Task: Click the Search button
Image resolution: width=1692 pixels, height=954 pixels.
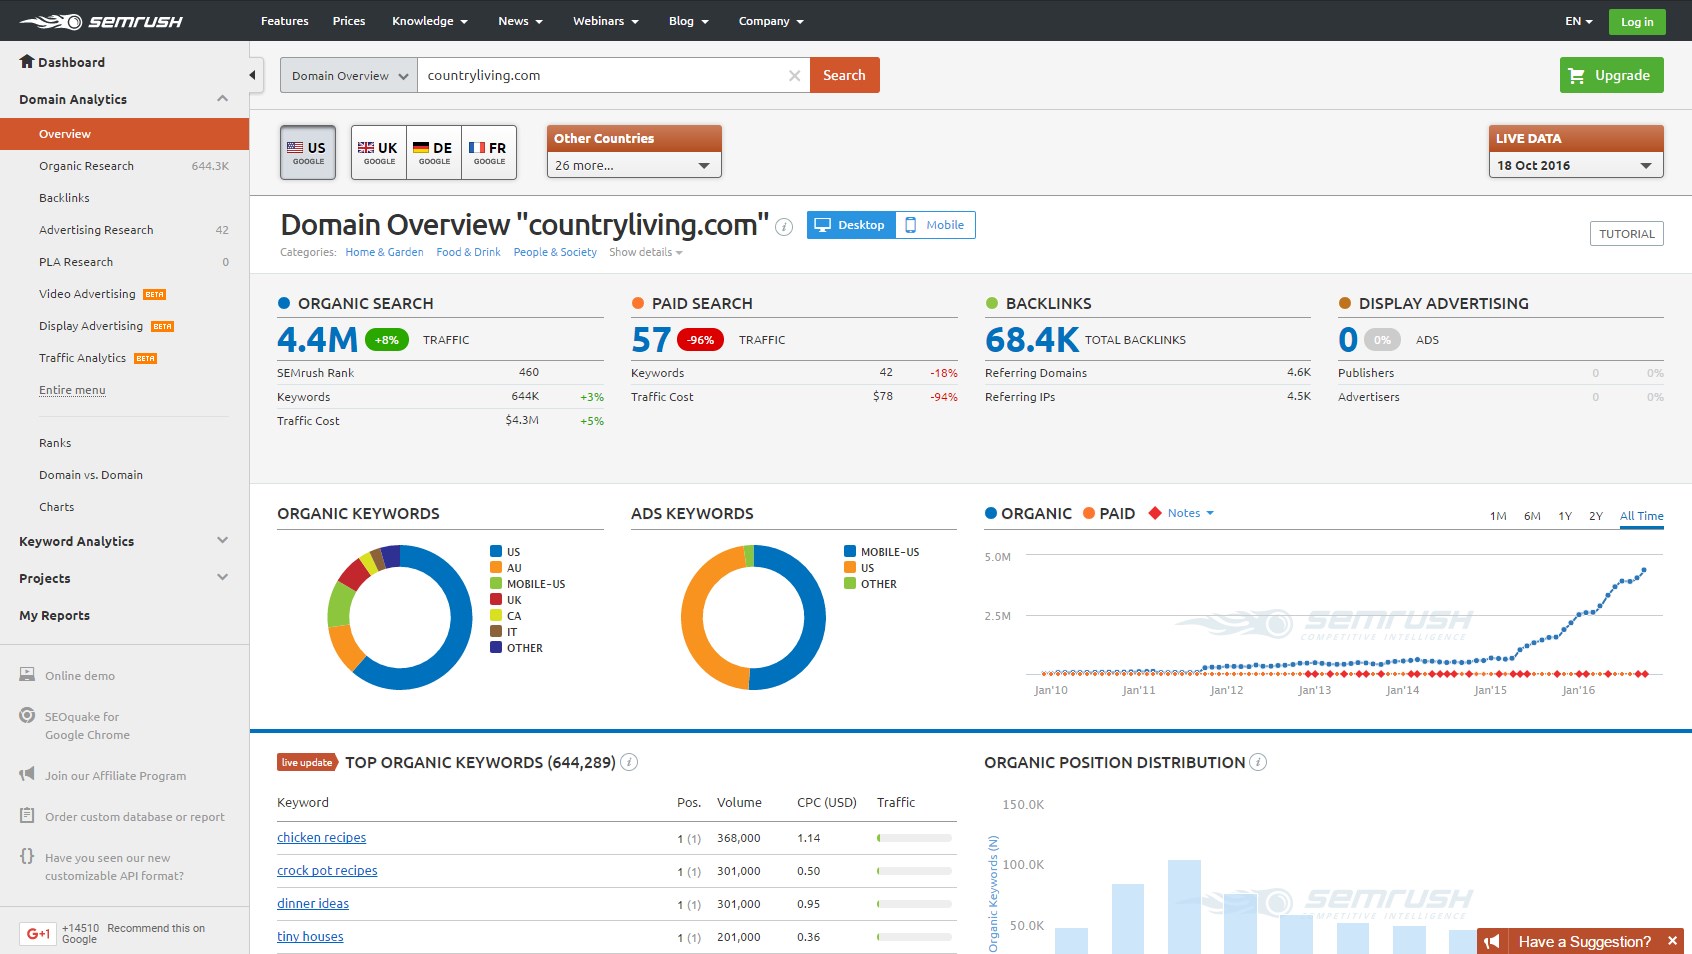Action: (x=845, y=75)
